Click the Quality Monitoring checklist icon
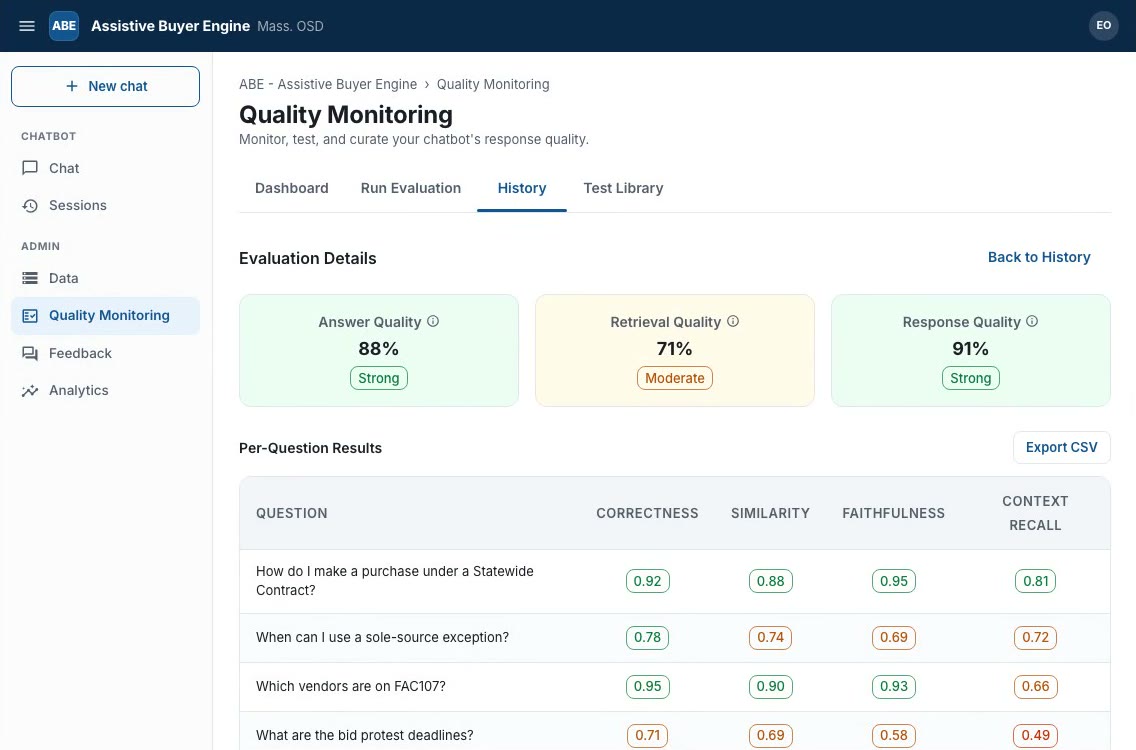 (30, 316)
